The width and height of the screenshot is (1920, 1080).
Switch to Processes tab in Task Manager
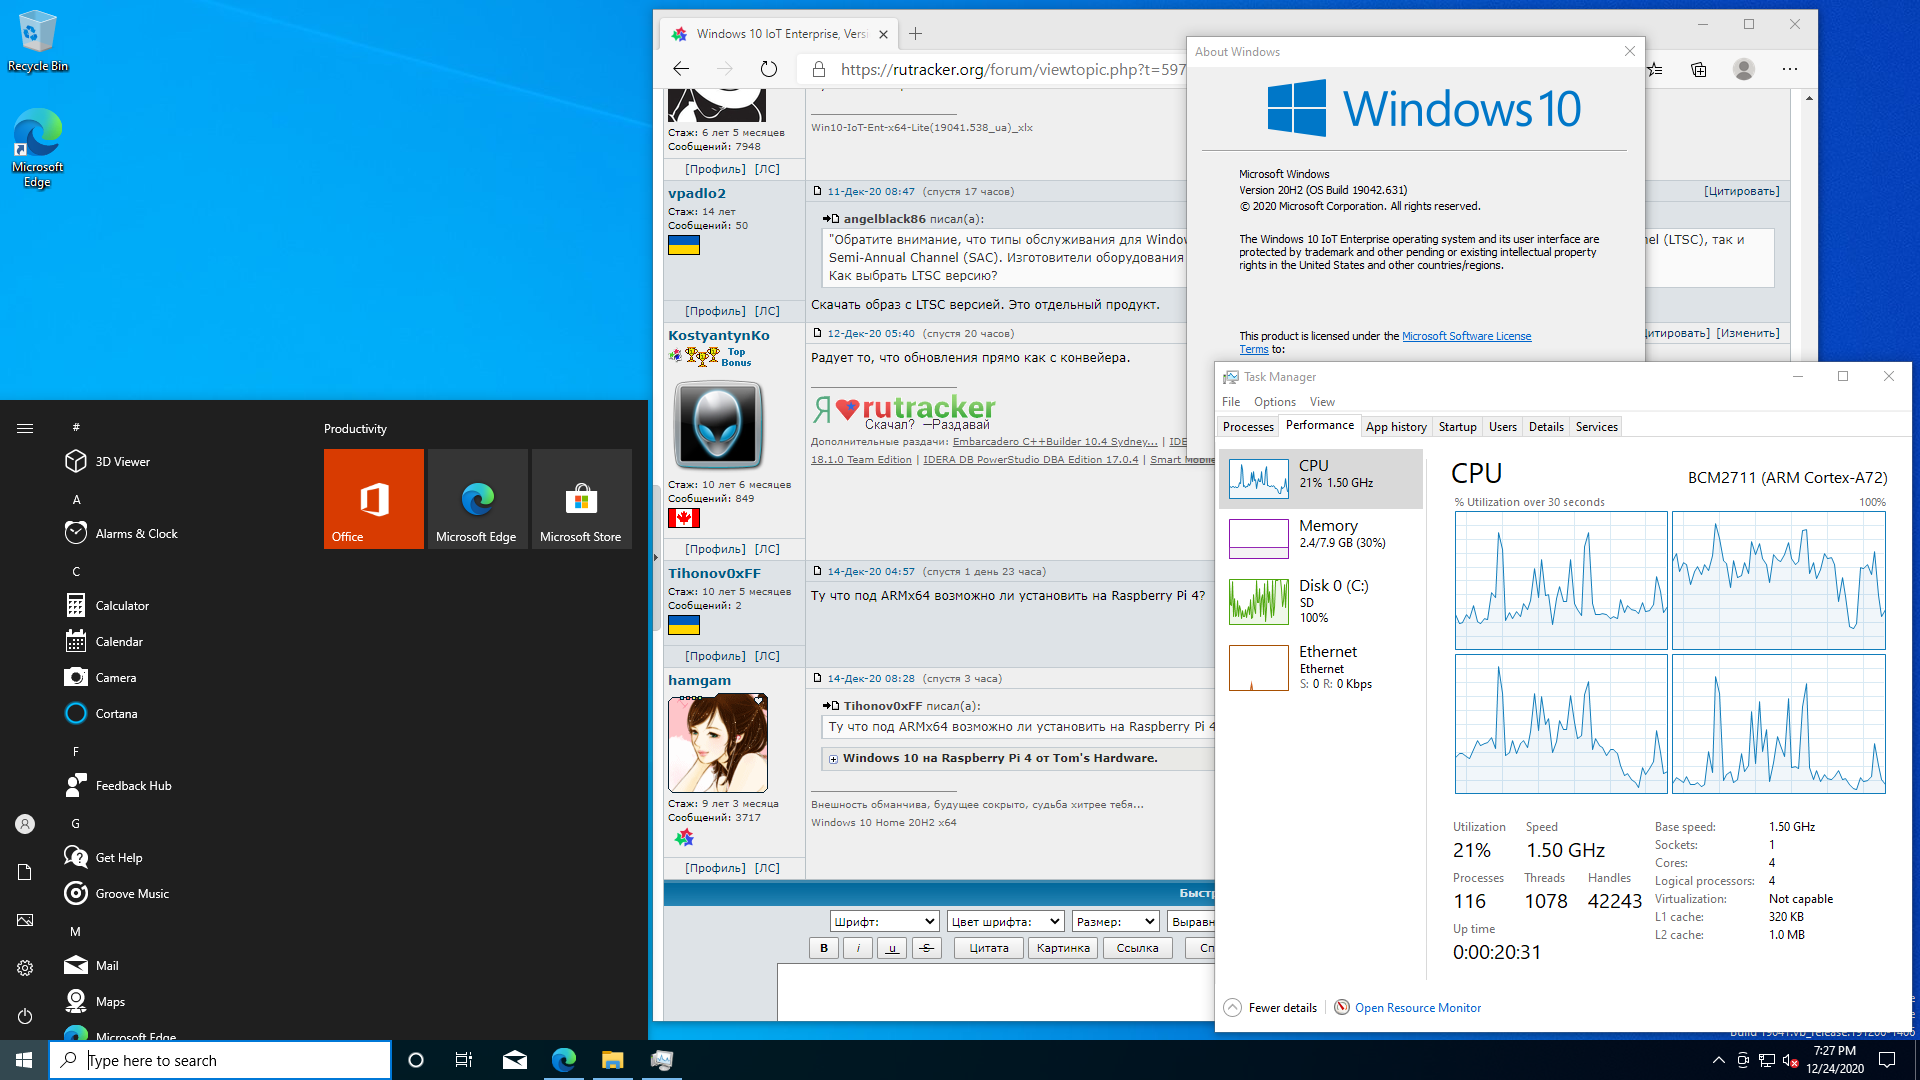tap(1248, 427)
